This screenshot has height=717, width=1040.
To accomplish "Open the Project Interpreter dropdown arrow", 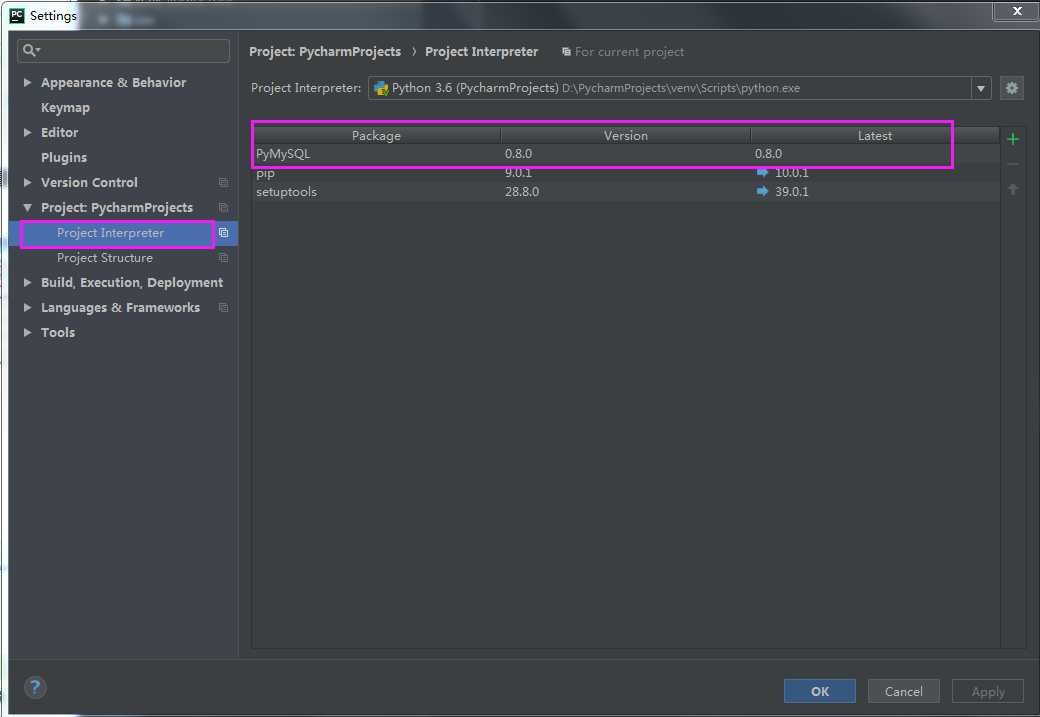I will (980, 88).
